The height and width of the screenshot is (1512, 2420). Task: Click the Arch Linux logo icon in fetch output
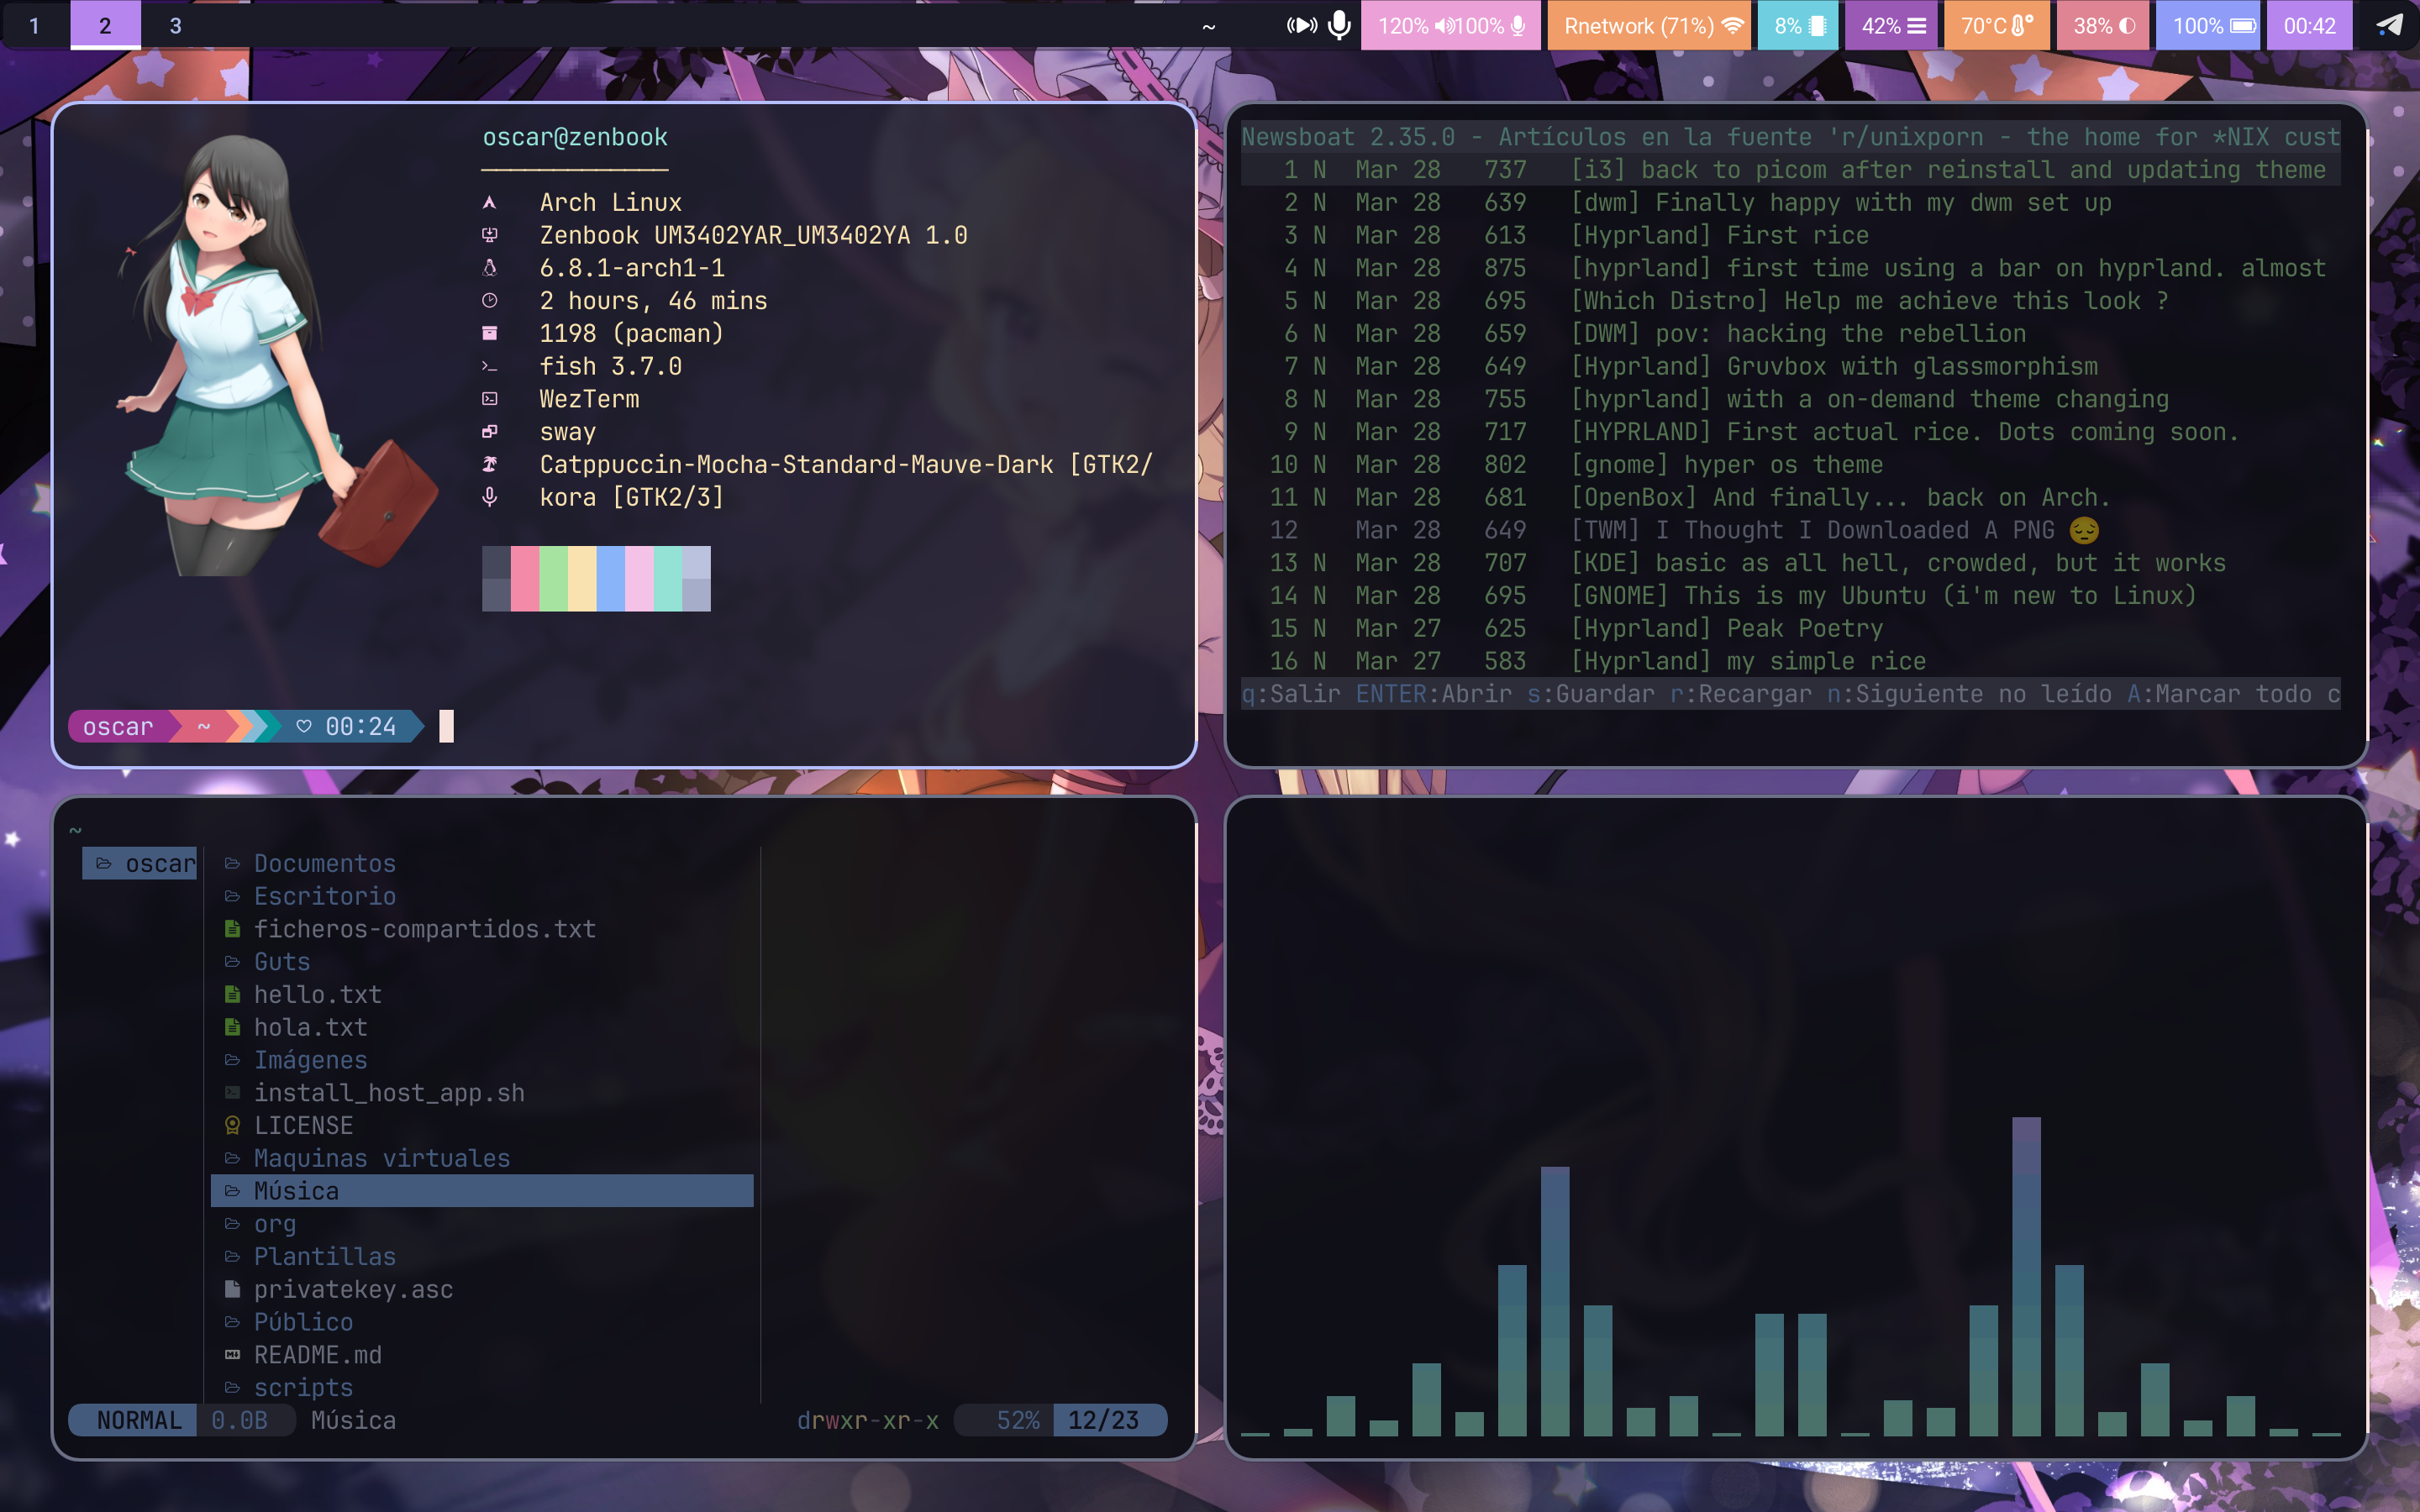click(x=489, y=203)
